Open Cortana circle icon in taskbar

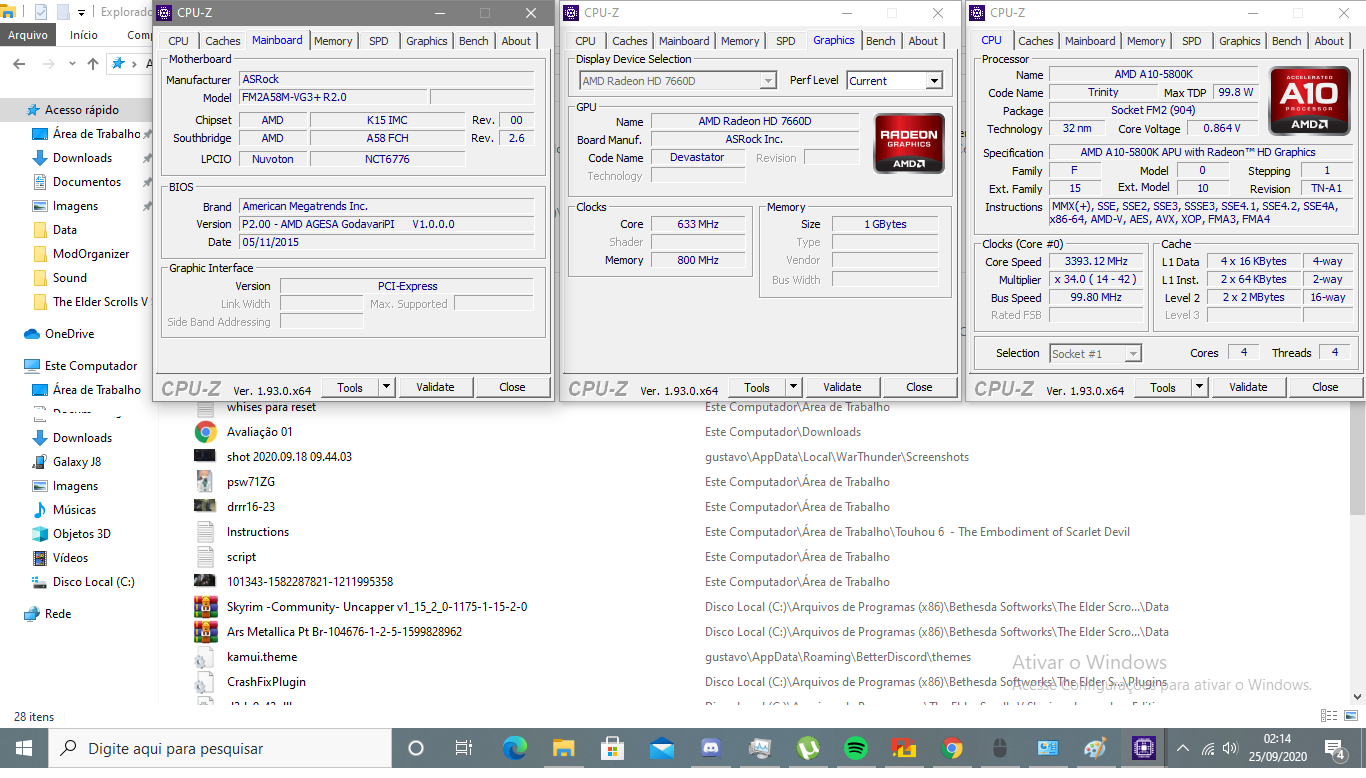[x=416, y=748]
